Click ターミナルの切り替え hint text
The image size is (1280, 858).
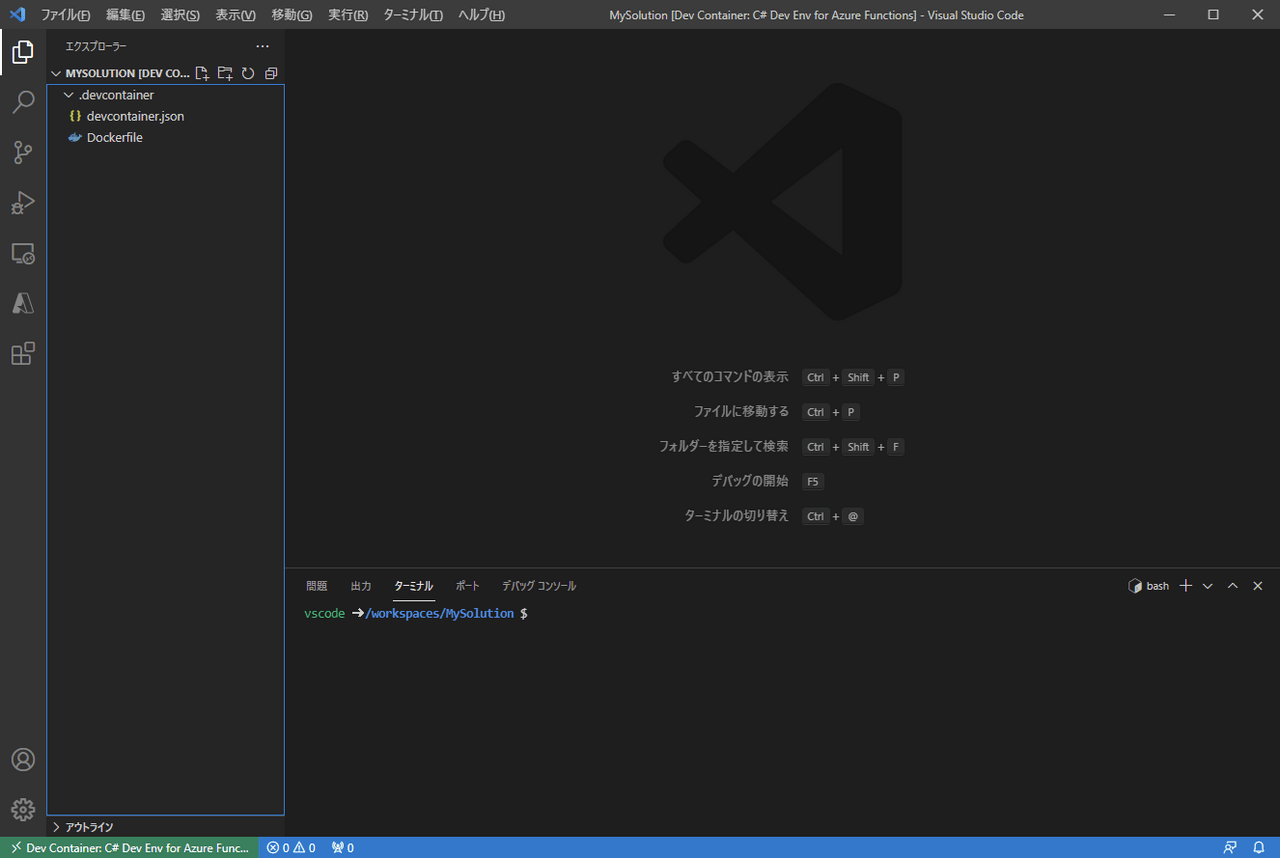(x=736, y=516)
